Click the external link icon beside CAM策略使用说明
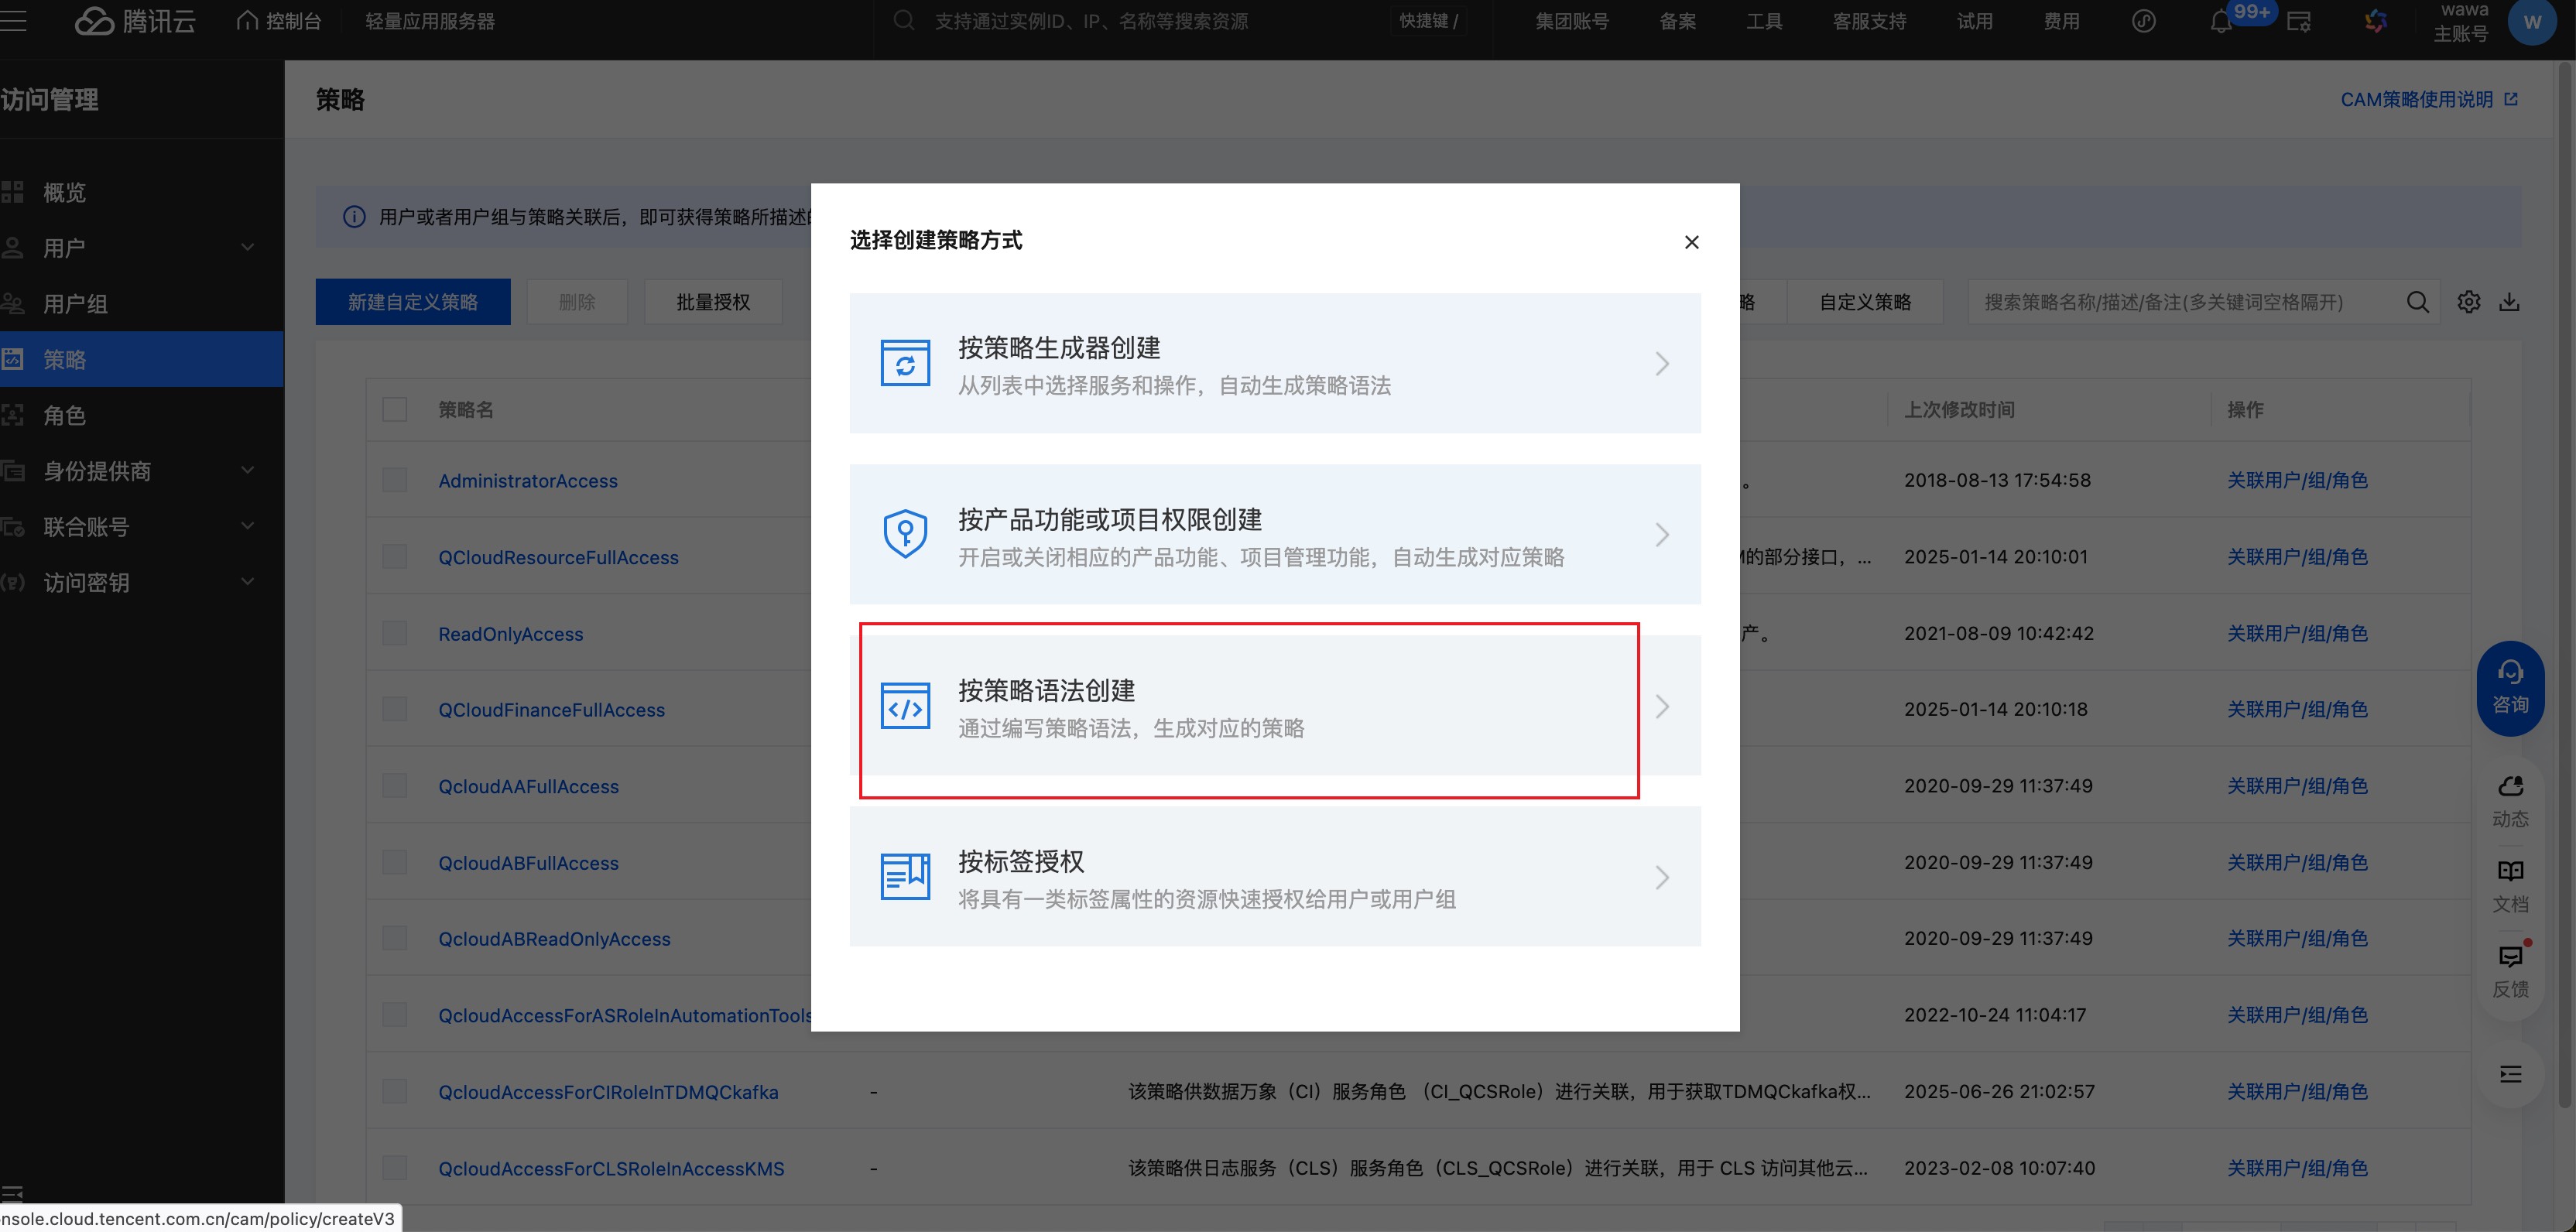2576x1232 pixels. tap(2510, 99)
